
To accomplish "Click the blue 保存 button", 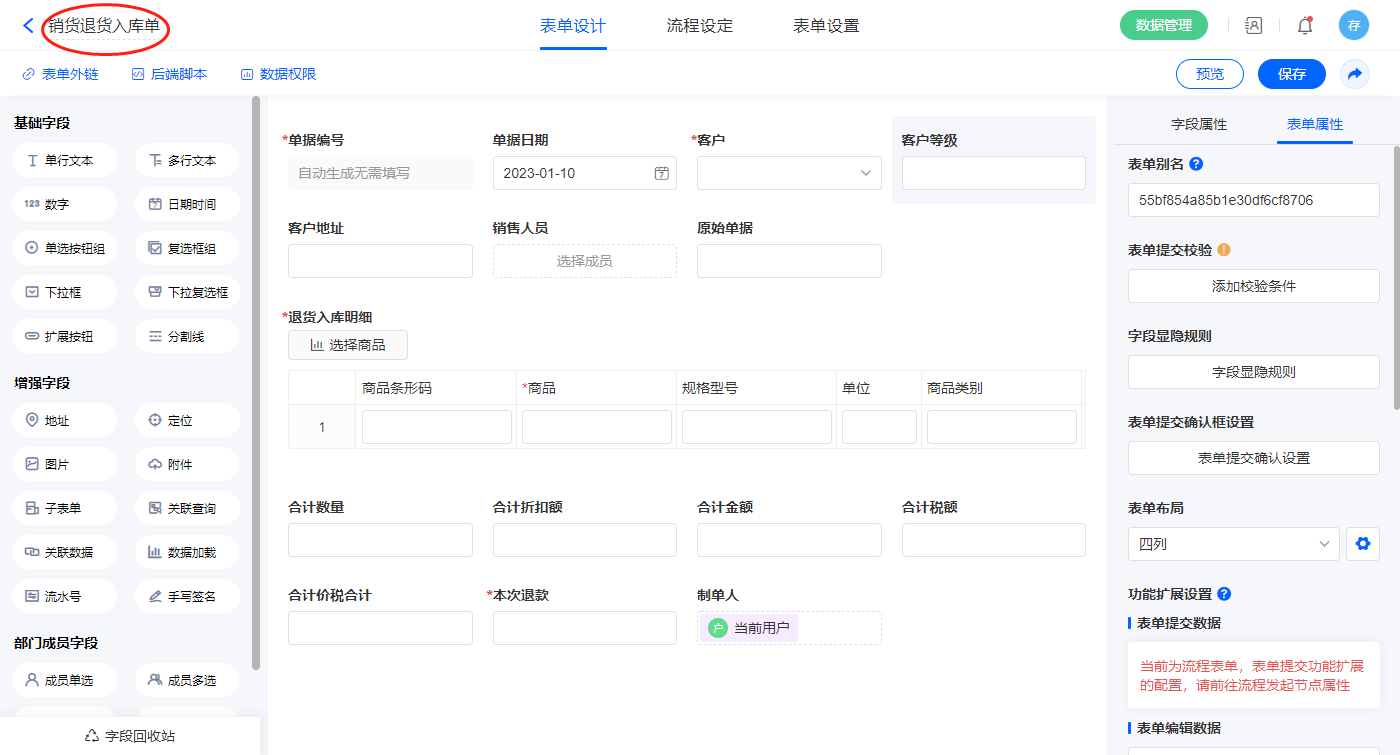I will point(1291,74).
